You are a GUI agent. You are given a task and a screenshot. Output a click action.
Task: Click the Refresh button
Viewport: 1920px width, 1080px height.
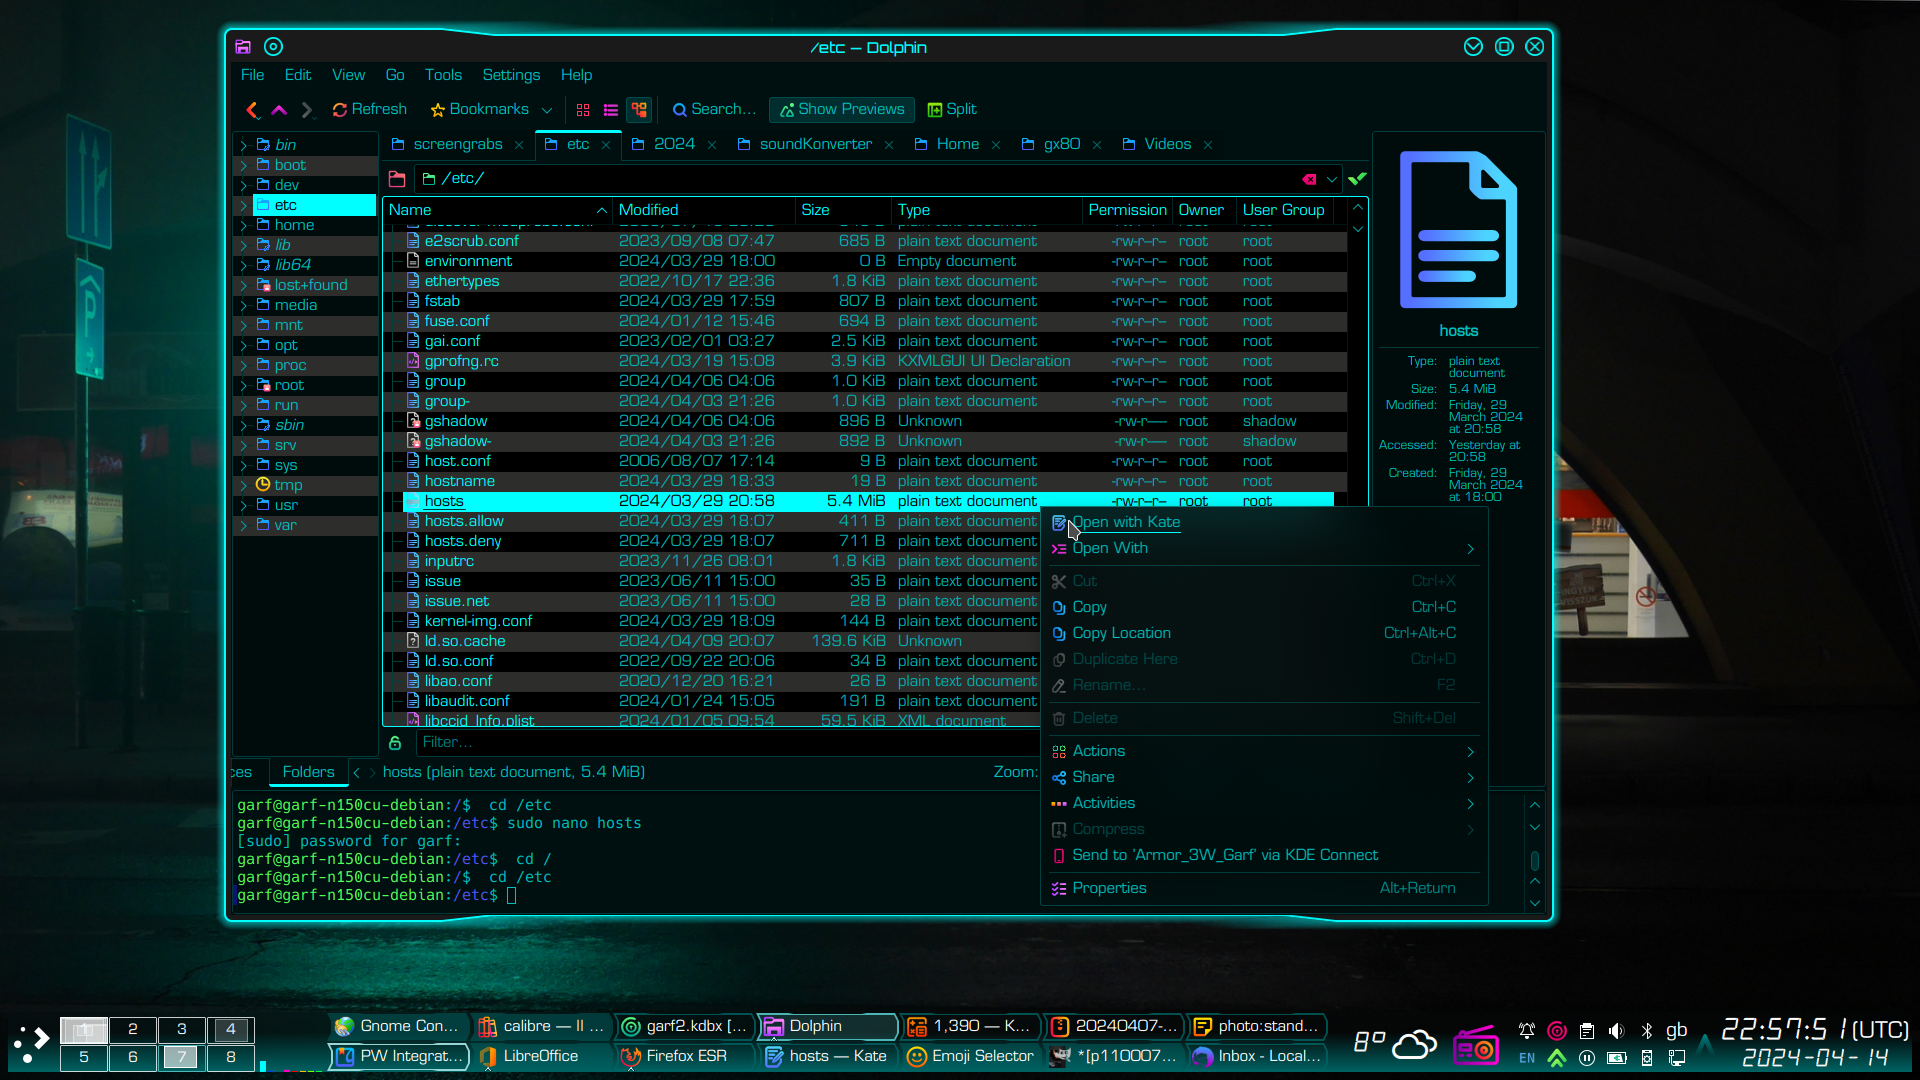(369, 110)
